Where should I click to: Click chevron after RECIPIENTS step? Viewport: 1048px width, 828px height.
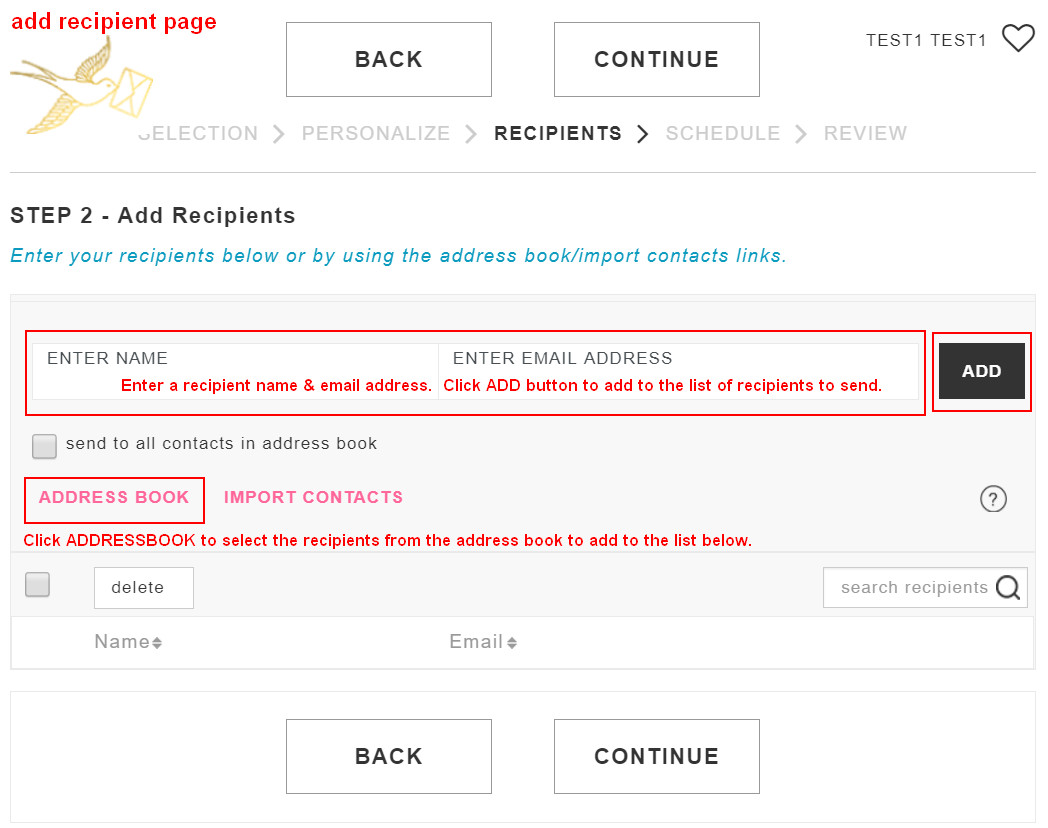642,134
